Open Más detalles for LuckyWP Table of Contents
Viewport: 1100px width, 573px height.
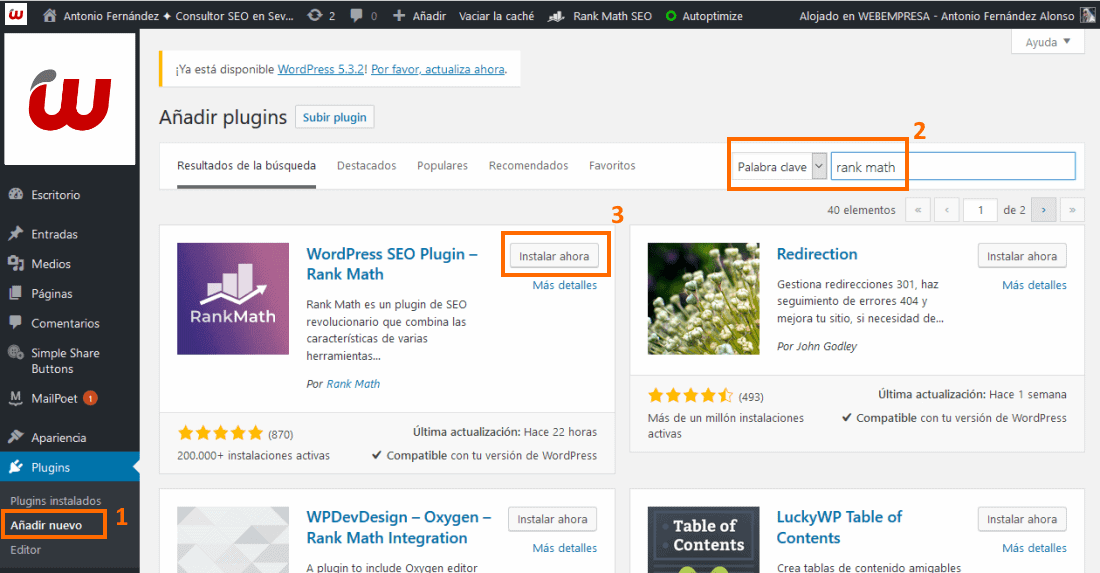coord(1034,548)
